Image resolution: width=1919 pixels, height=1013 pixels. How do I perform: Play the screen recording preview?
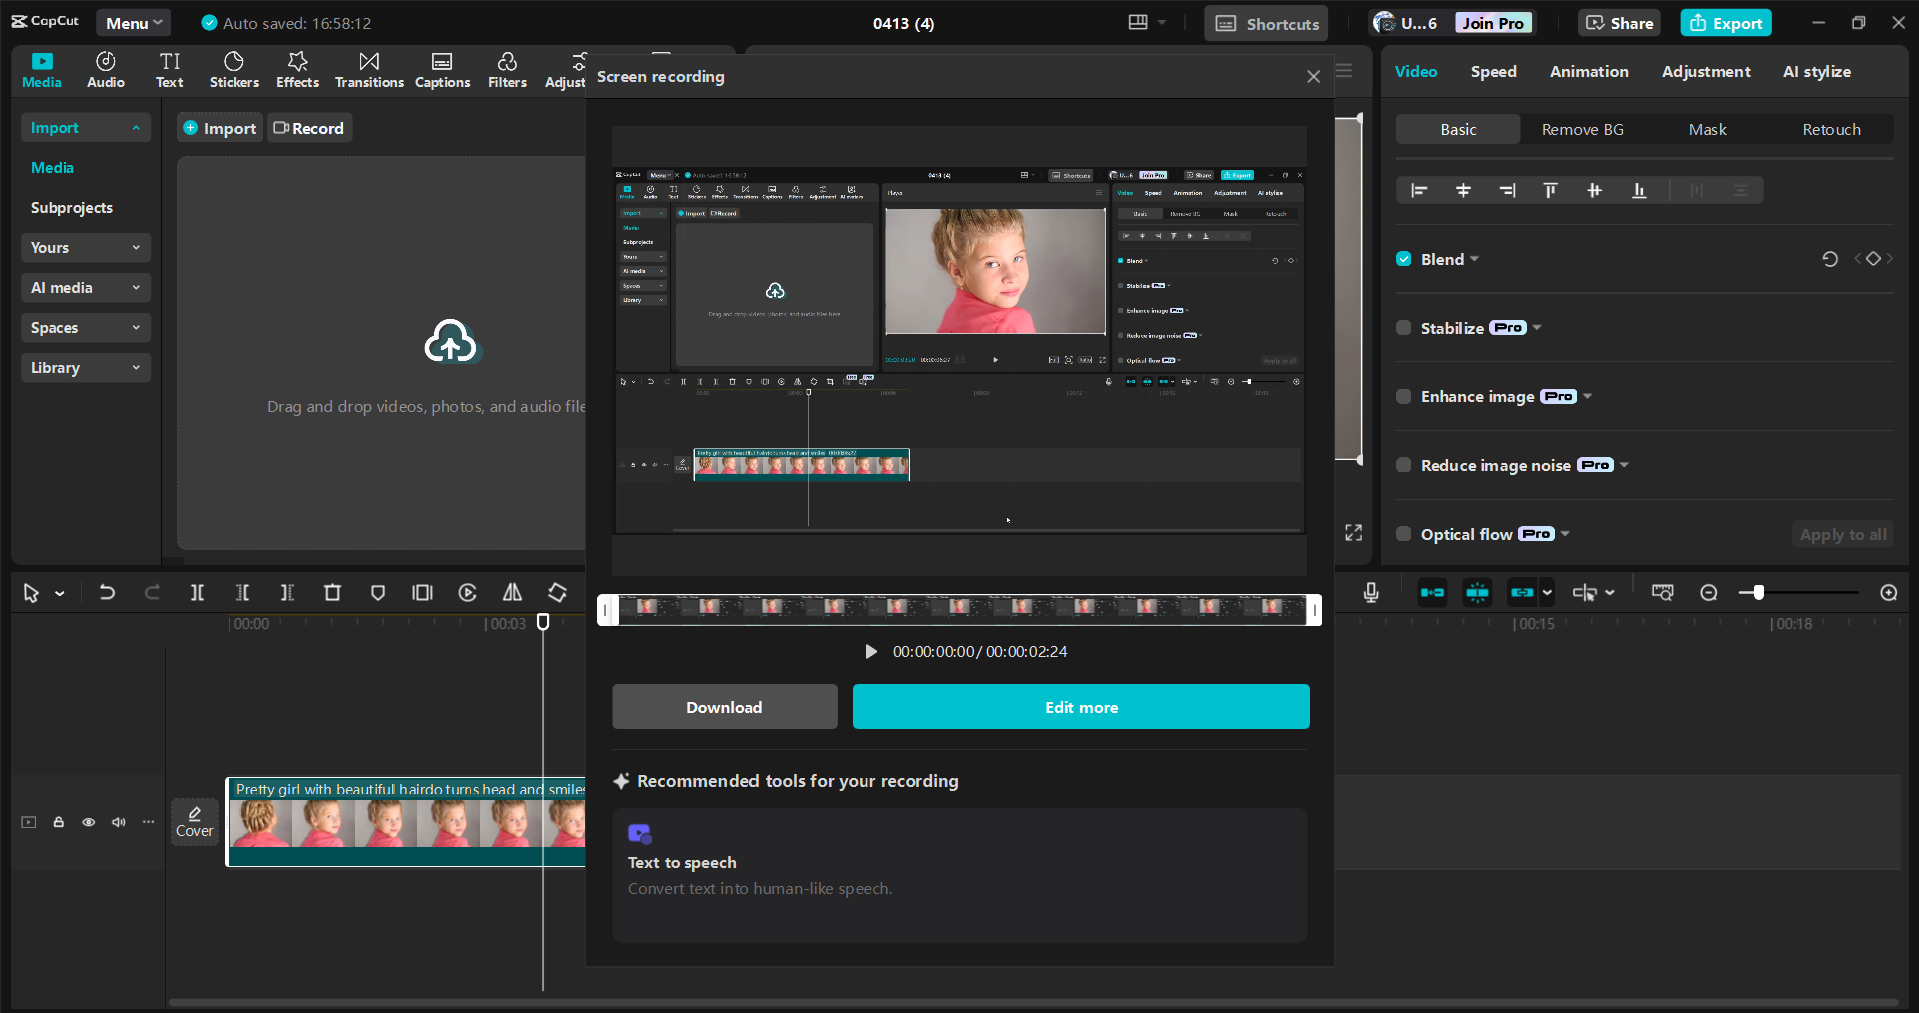click(x=870, y=652)
